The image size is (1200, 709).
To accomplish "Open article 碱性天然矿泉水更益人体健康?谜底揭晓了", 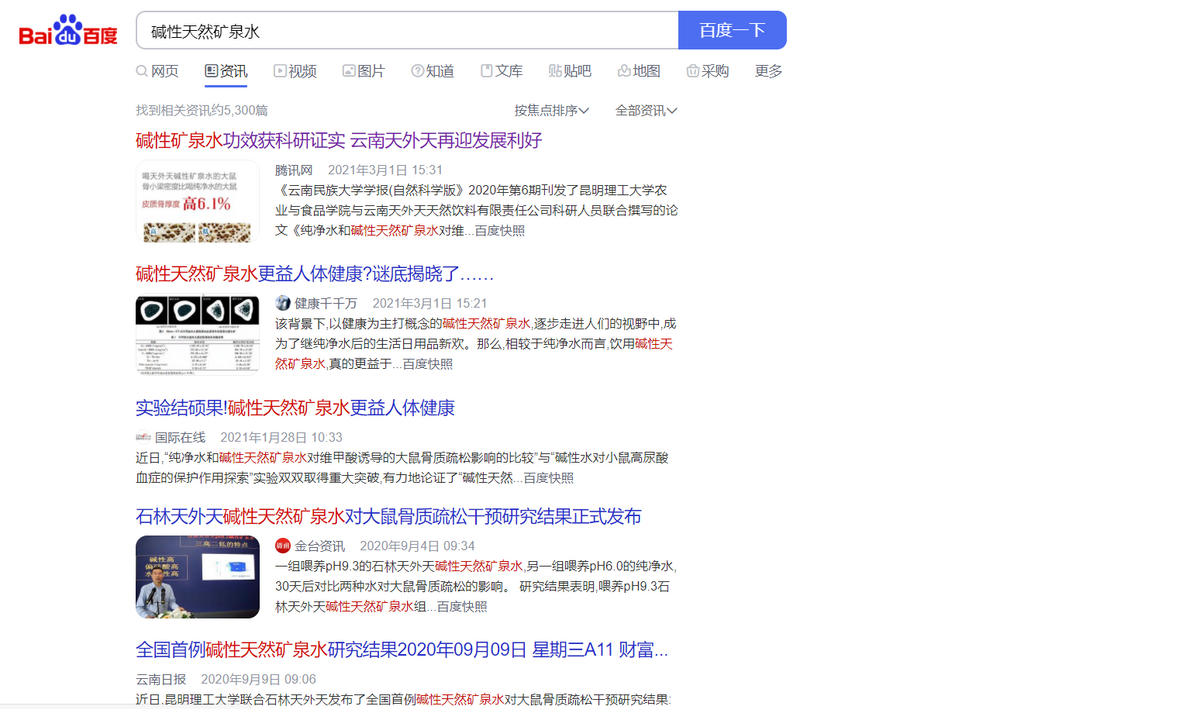I will pyautogui.click(x=315, y=274).
